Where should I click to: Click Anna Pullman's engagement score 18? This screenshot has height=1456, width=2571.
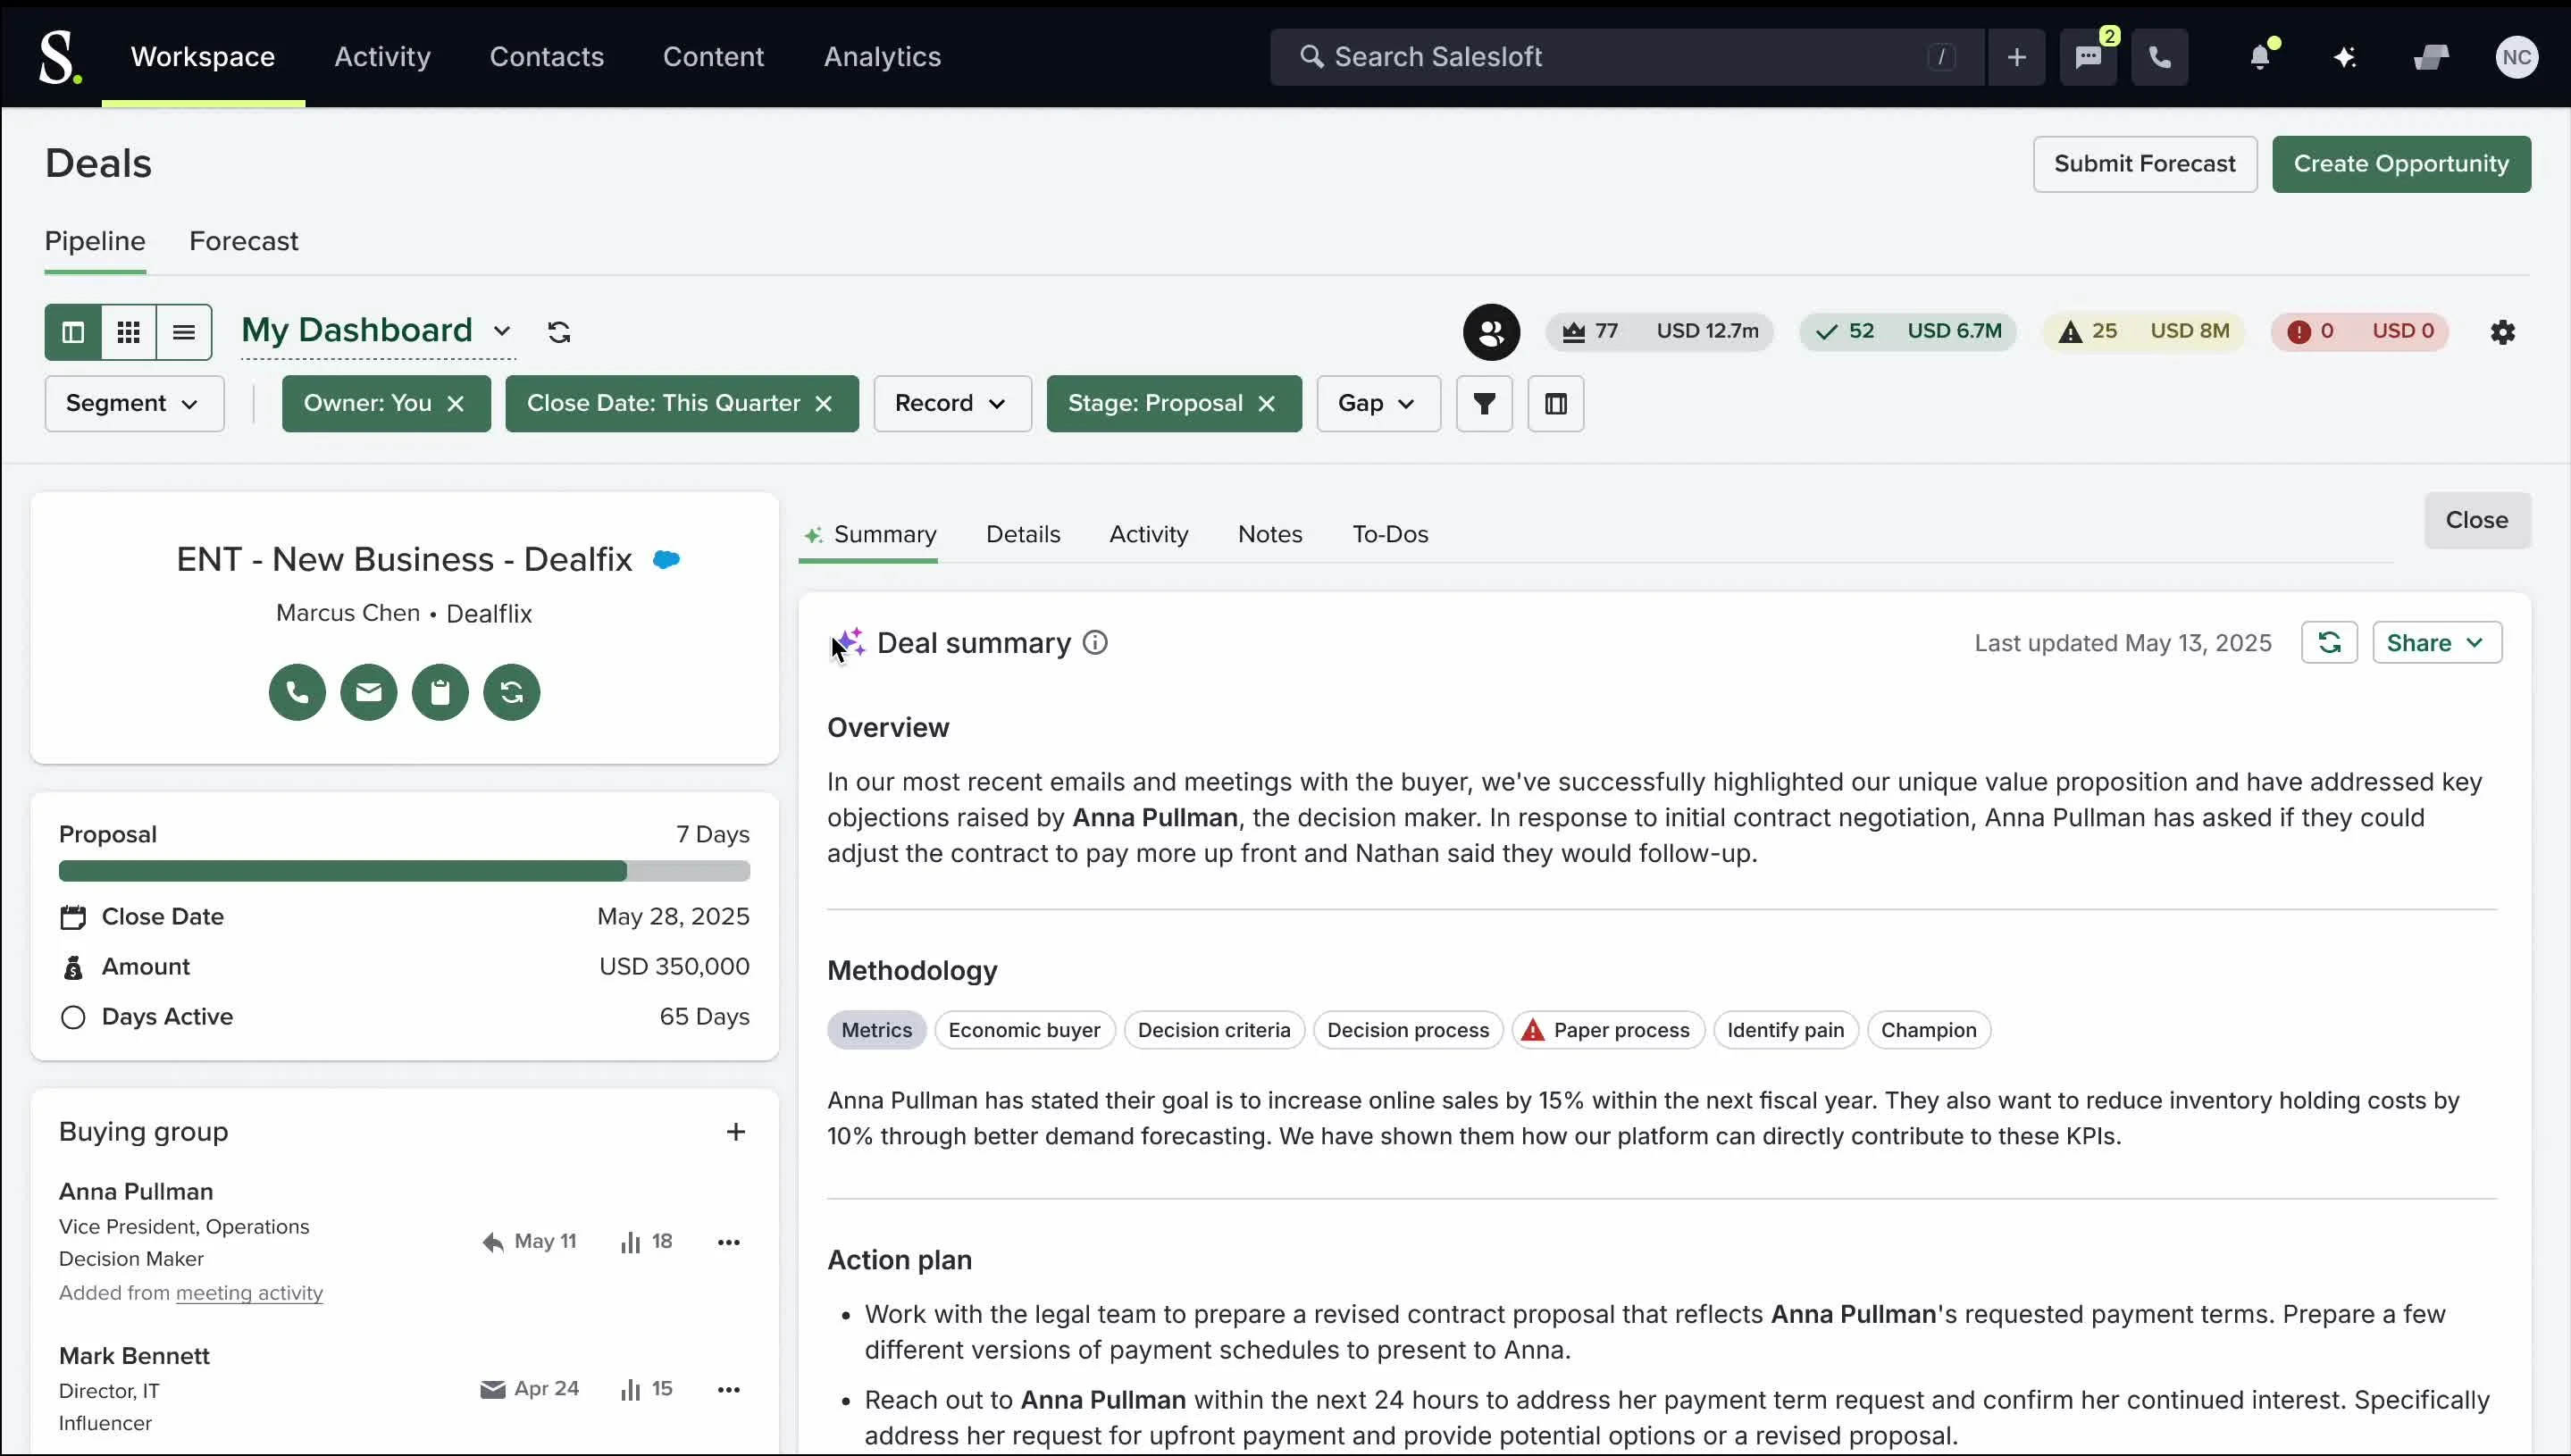(646, 1241)
